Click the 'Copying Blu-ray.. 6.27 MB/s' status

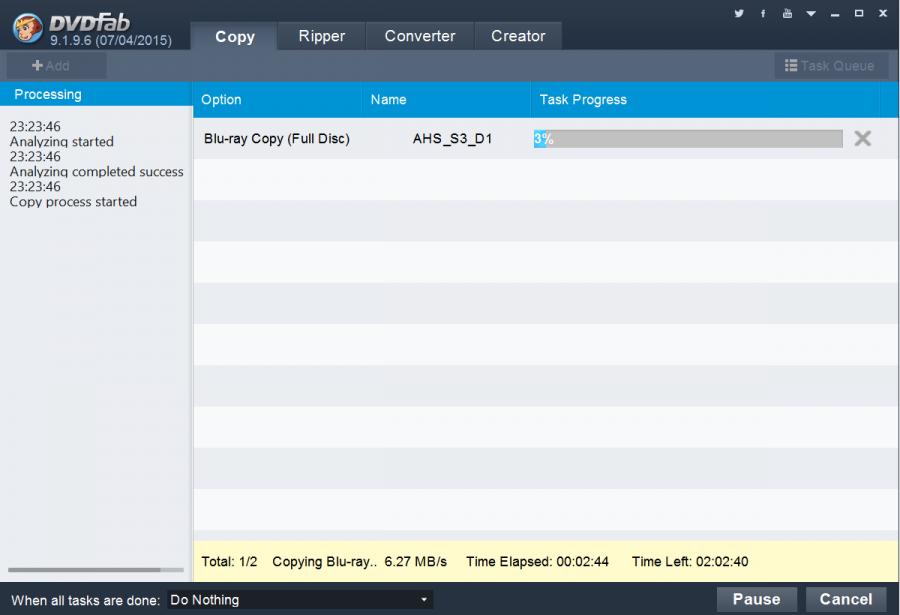click(359, 562)
